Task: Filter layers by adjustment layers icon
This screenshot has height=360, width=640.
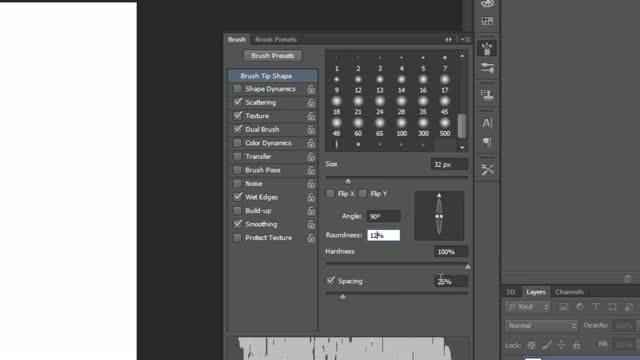Action: coord(580,307)
